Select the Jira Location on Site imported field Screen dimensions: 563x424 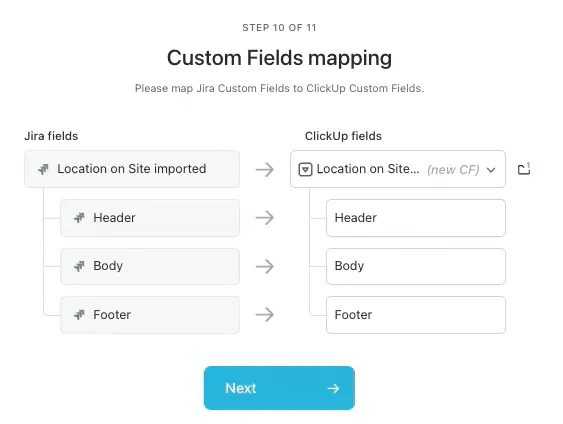click(x=132, y=169)
